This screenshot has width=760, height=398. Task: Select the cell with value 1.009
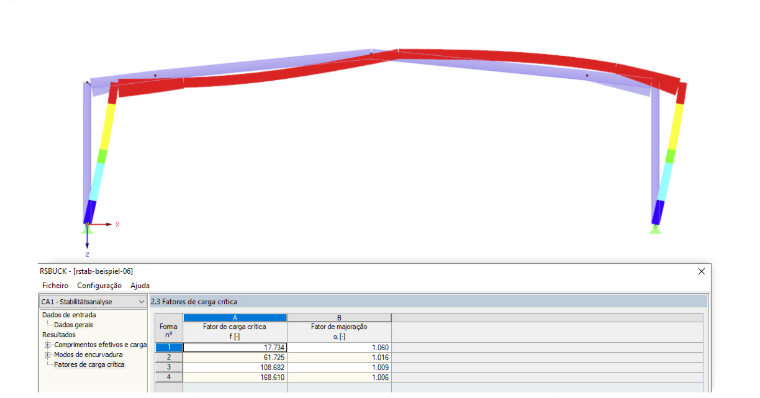click(339, 367)
